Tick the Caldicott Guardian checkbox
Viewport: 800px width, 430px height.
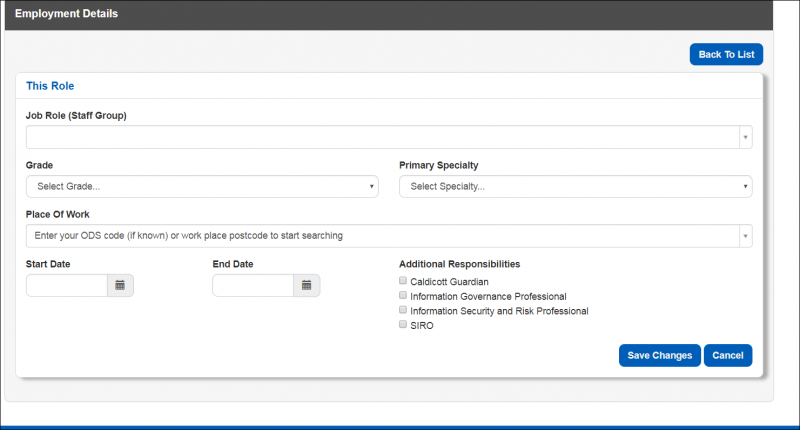click(403, 281)
